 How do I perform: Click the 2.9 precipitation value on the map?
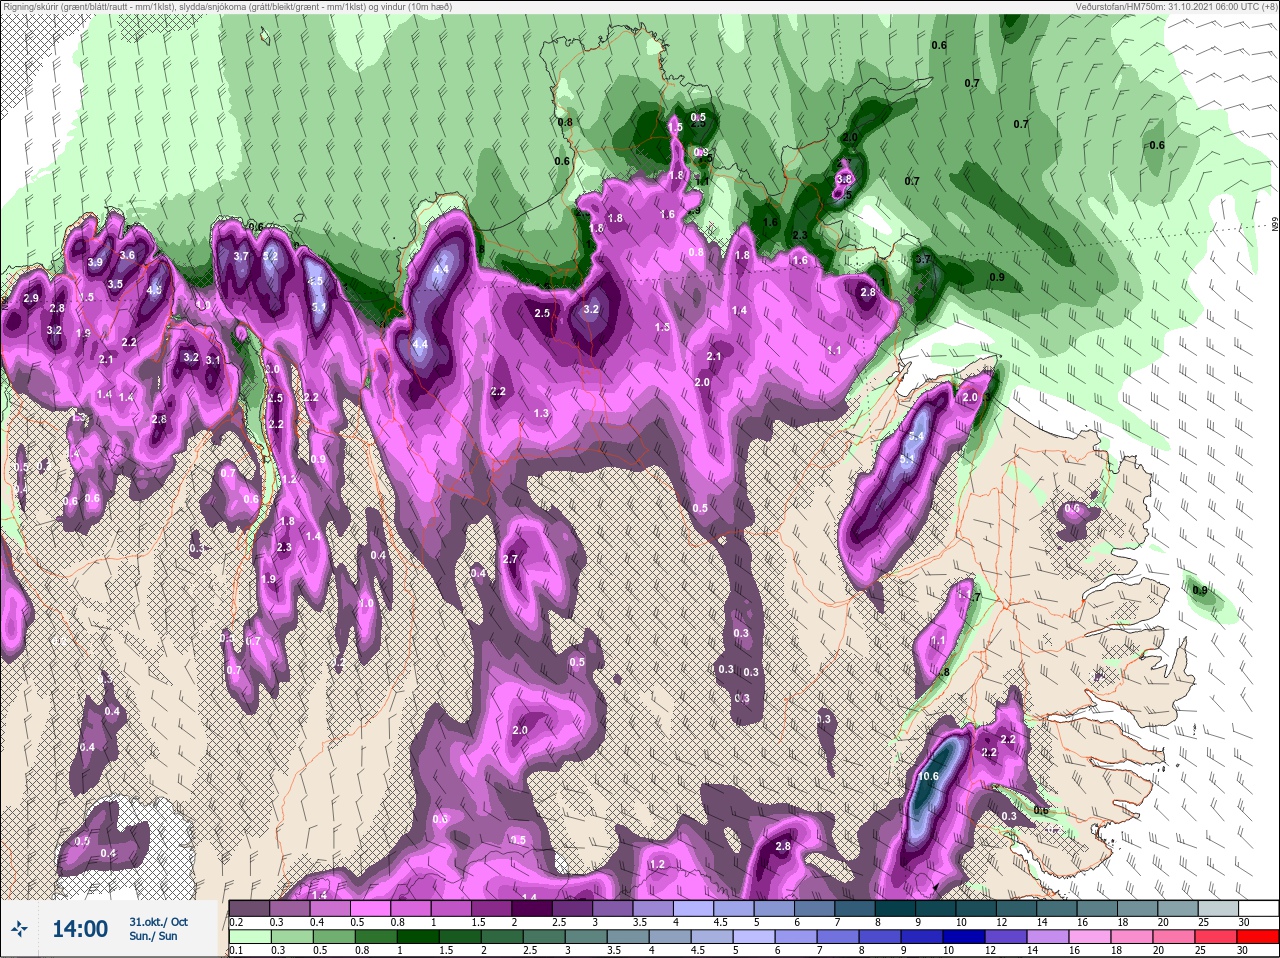(31, 298)
